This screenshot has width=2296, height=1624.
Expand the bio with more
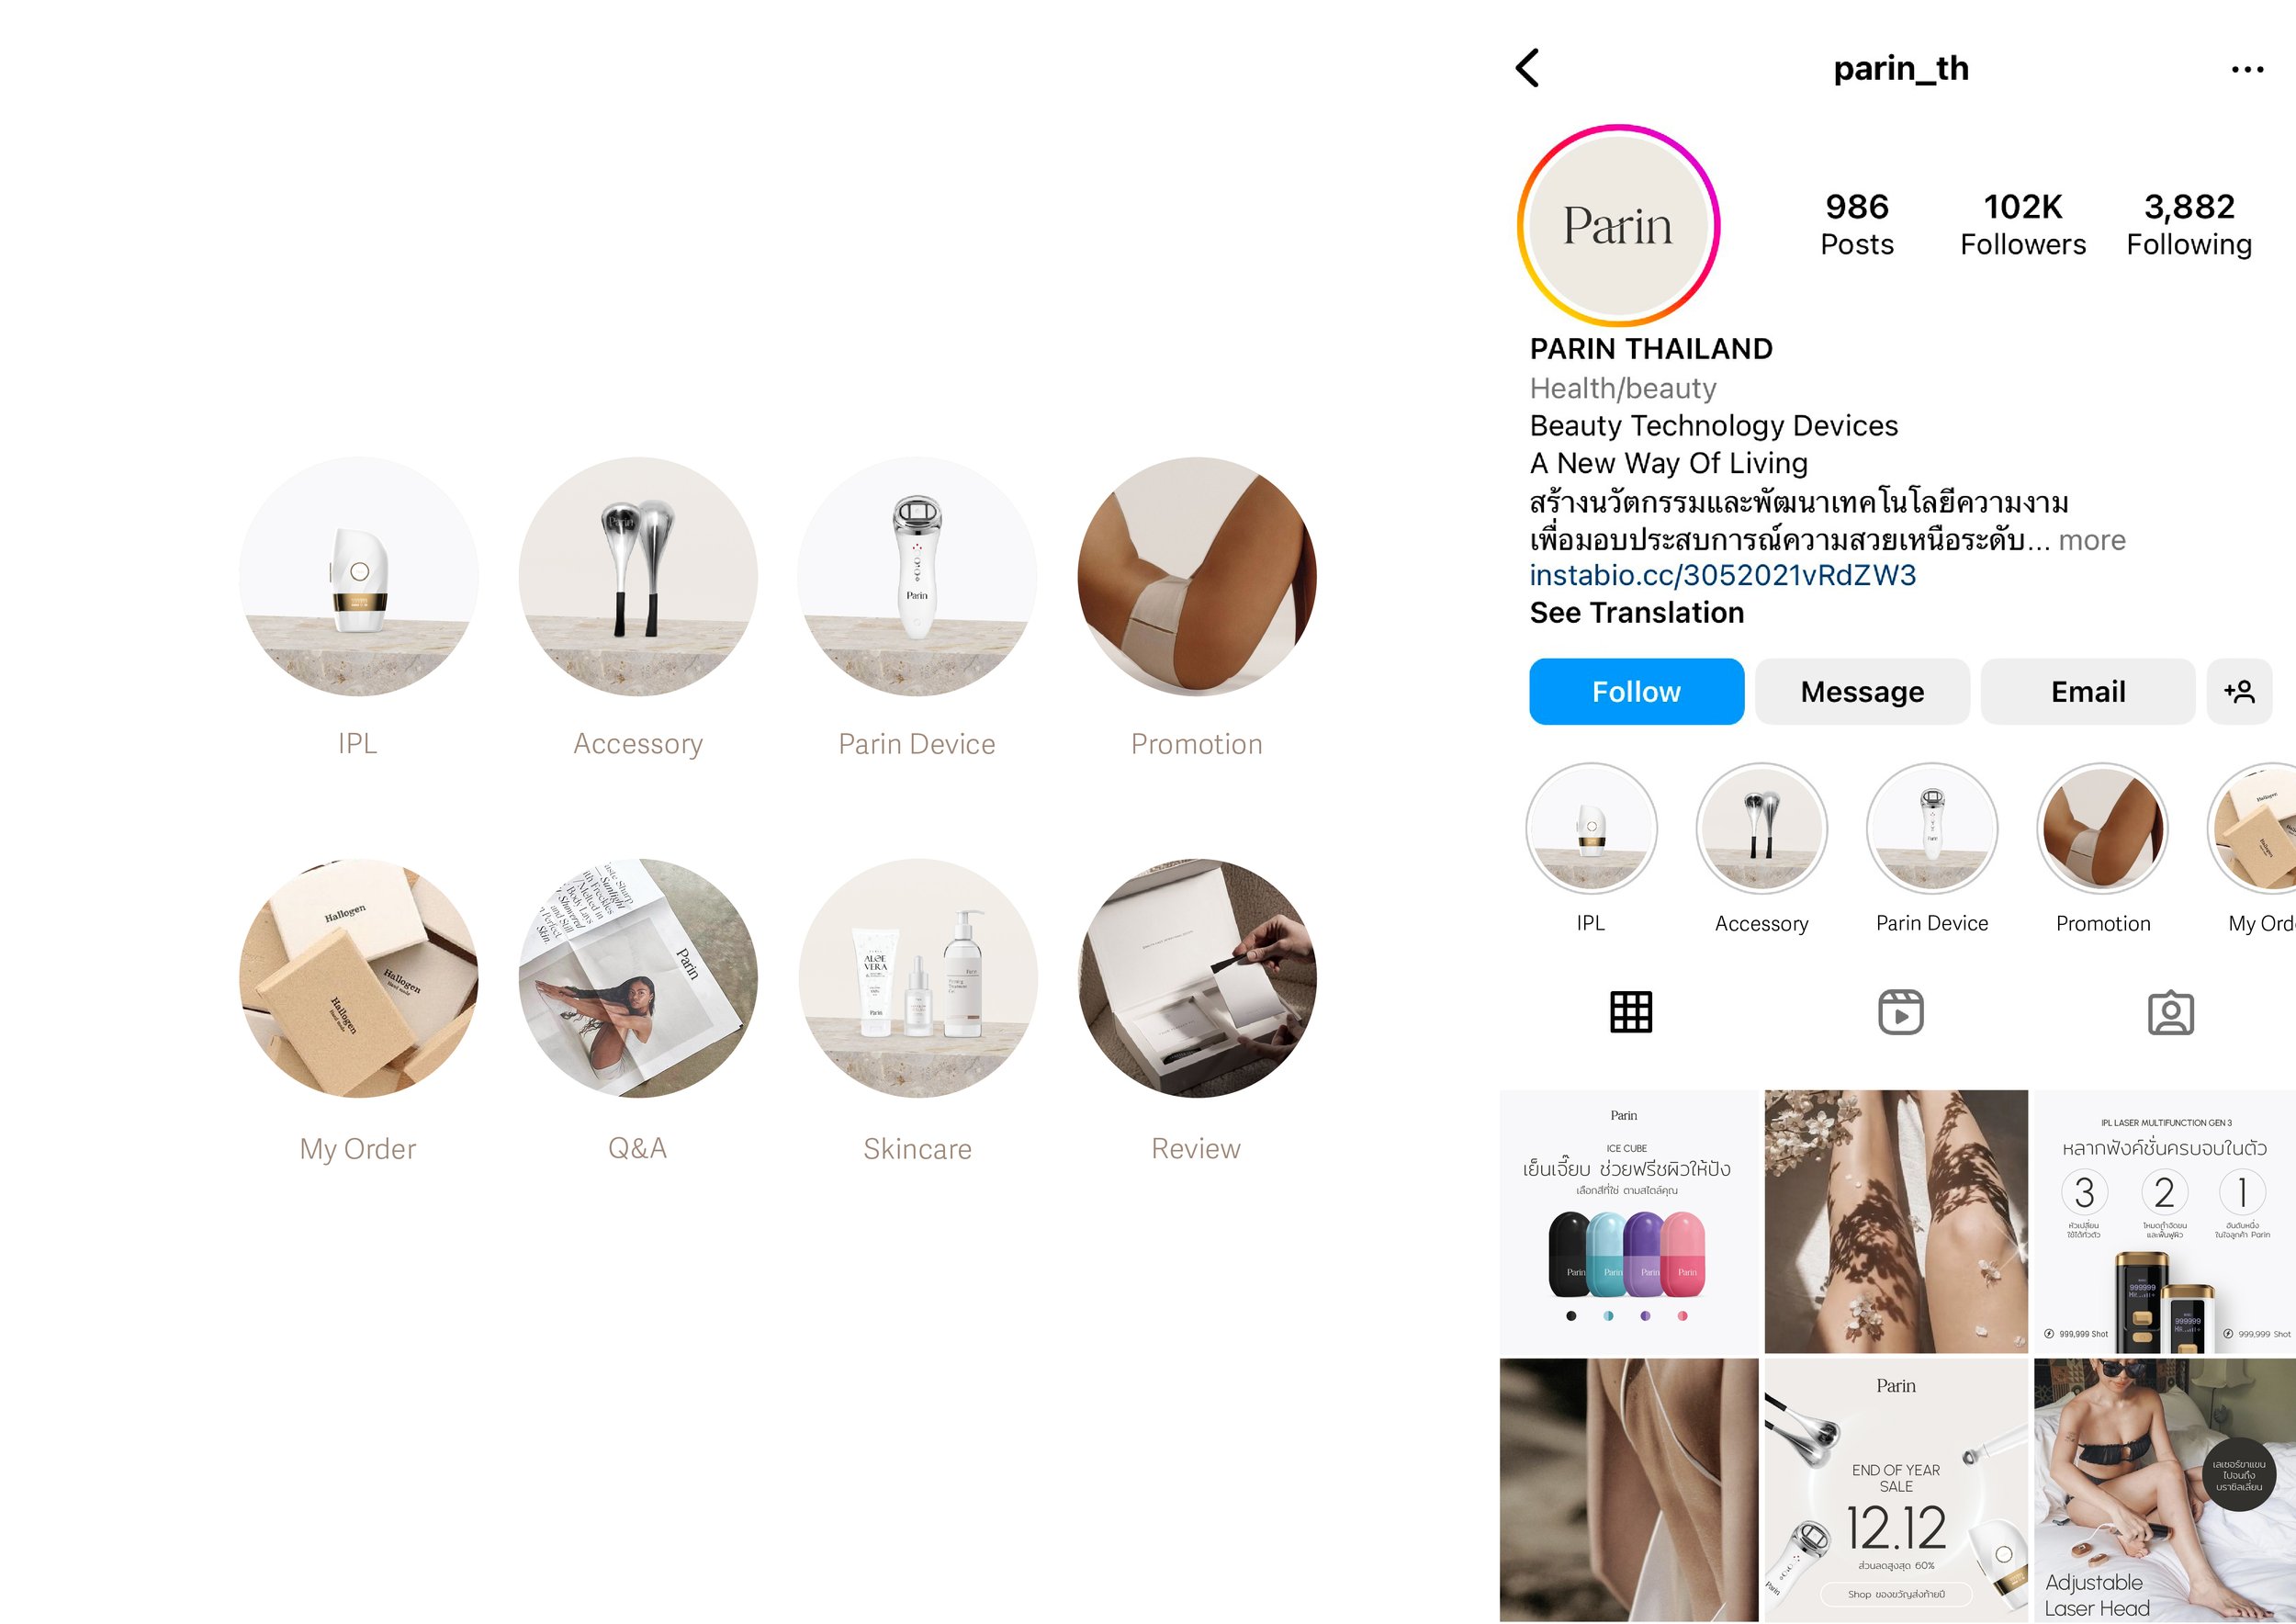tap(2092, 540)
